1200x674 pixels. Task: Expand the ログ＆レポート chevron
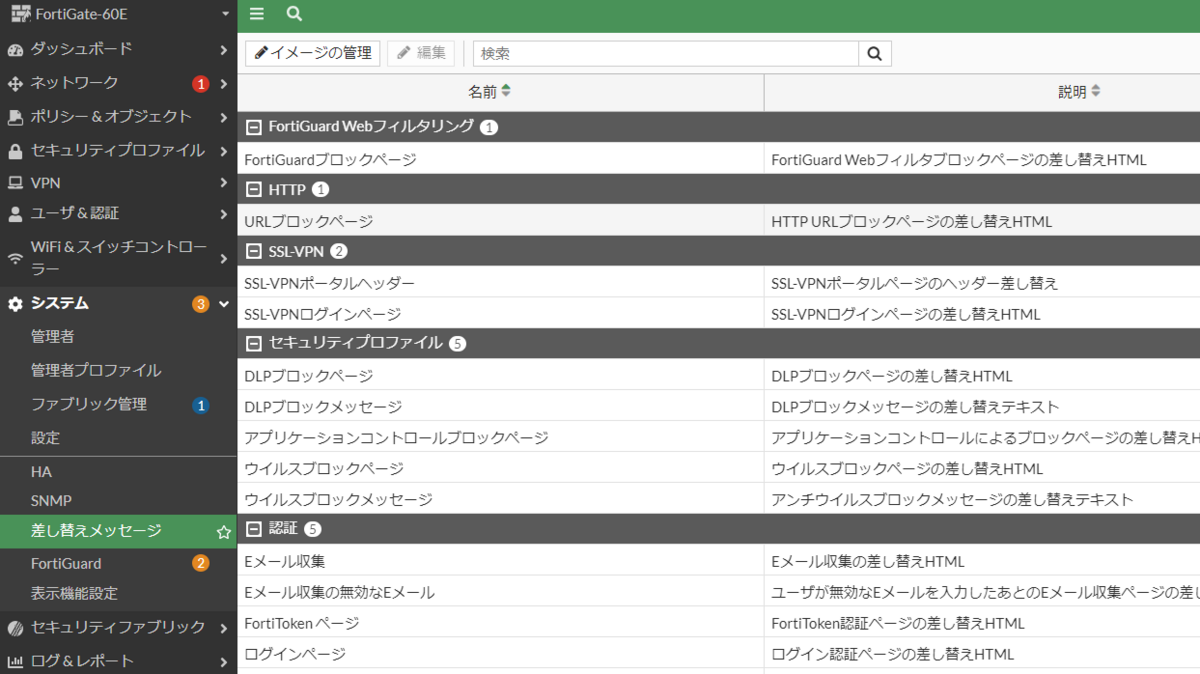[224, 661]
